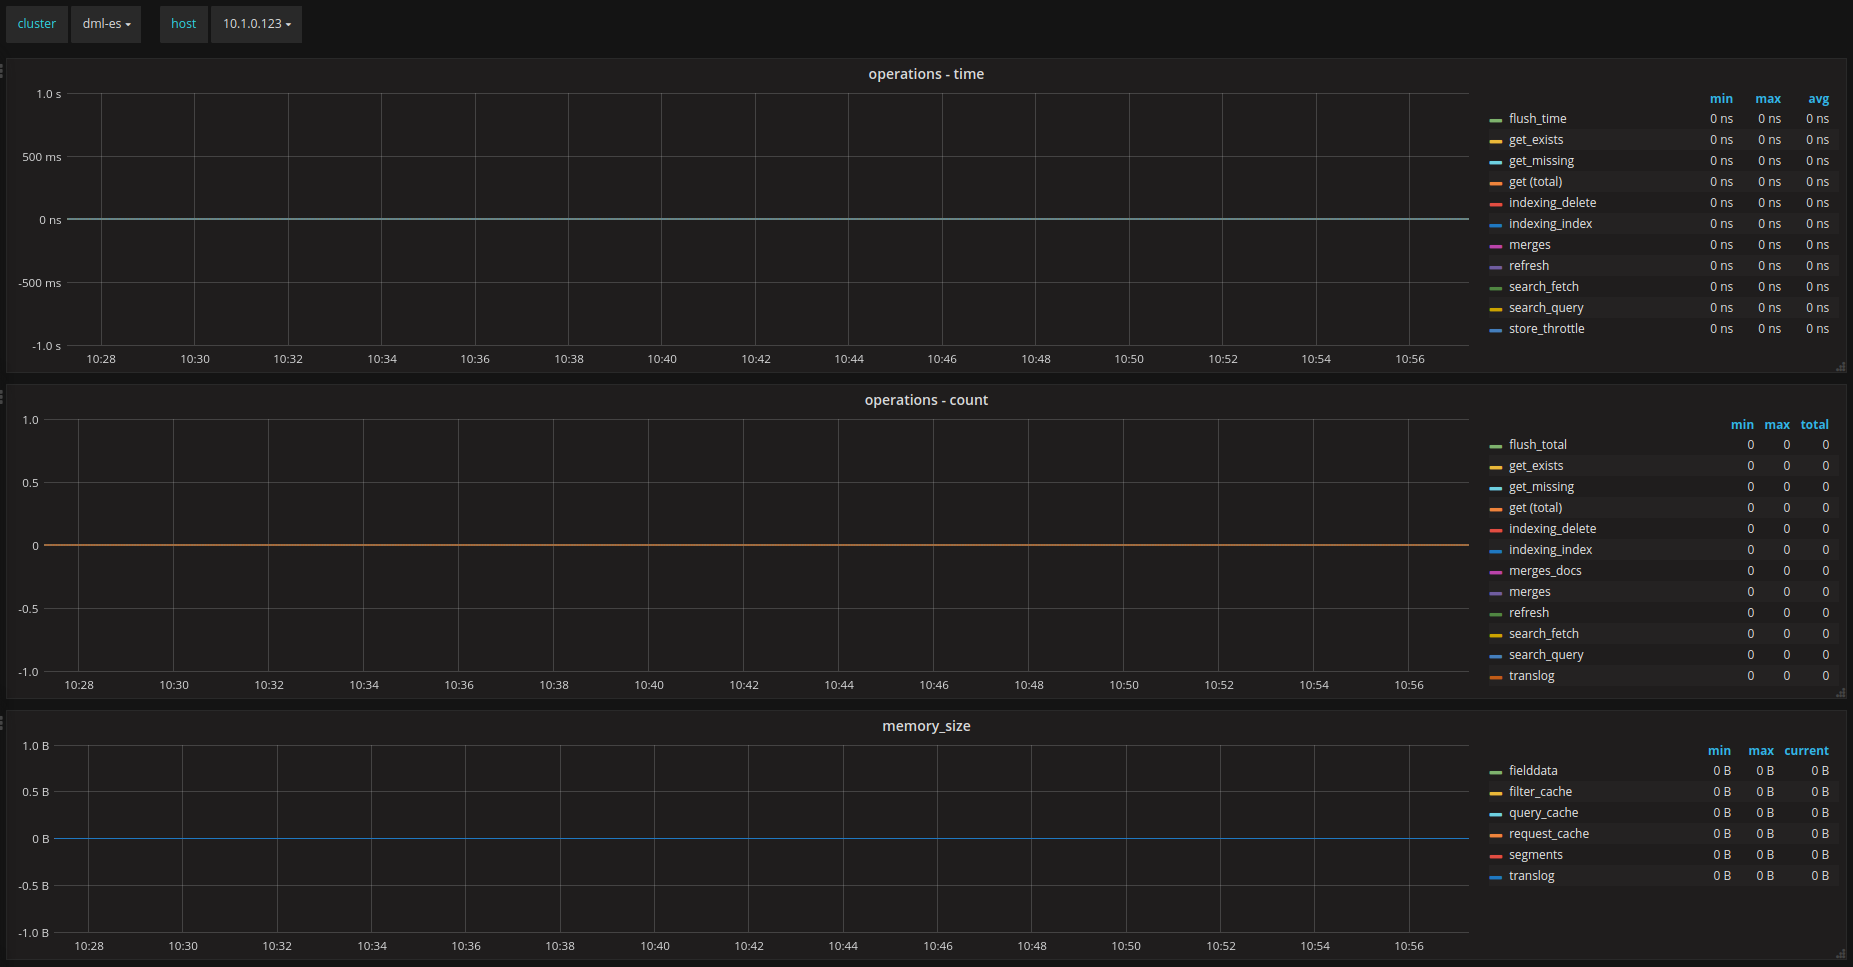Open the 'operations - time' panel title menu
Viewport: 1853px width, 967px height.
(x=926, y=74)
